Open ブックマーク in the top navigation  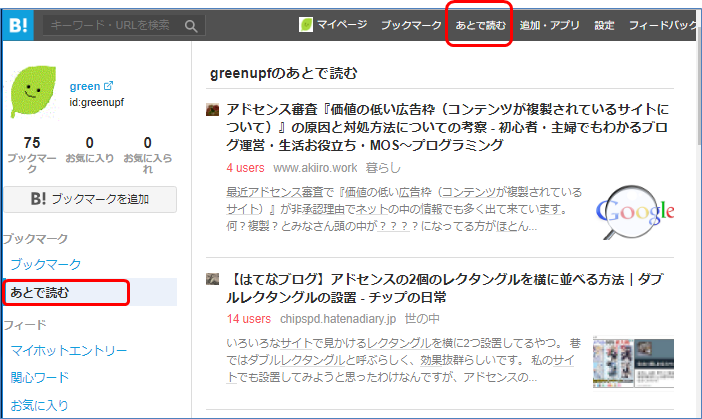pyautogui.click(x=411, y=25)
